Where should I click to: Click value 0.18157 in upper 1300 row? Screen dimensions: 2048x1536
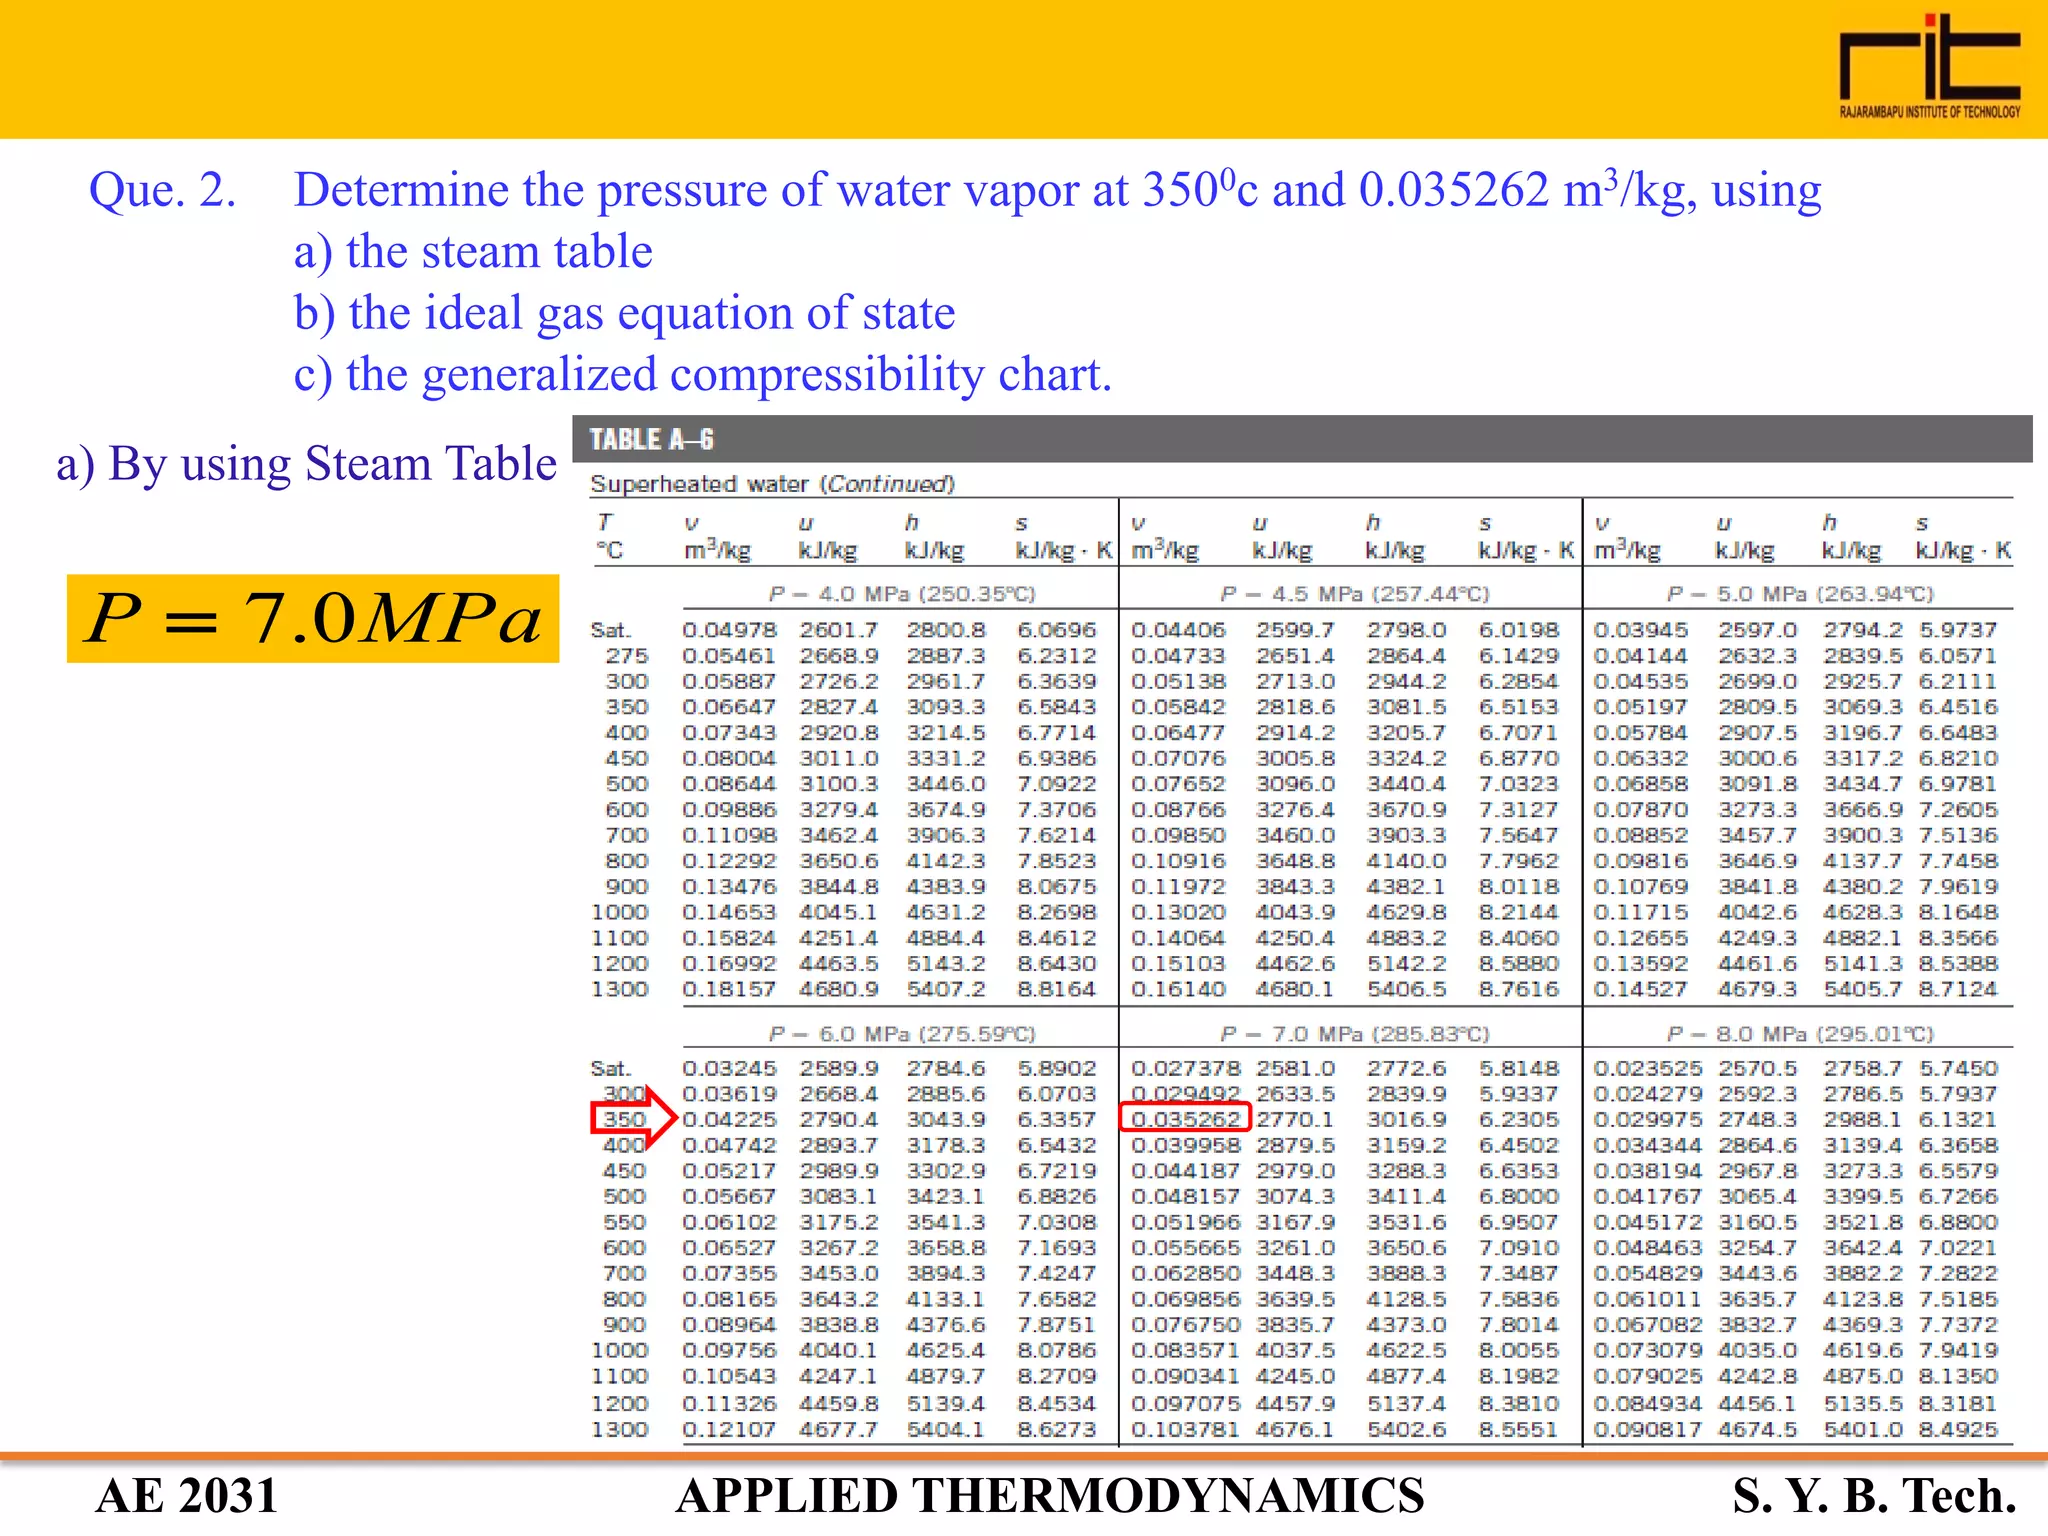pos(729,989)
